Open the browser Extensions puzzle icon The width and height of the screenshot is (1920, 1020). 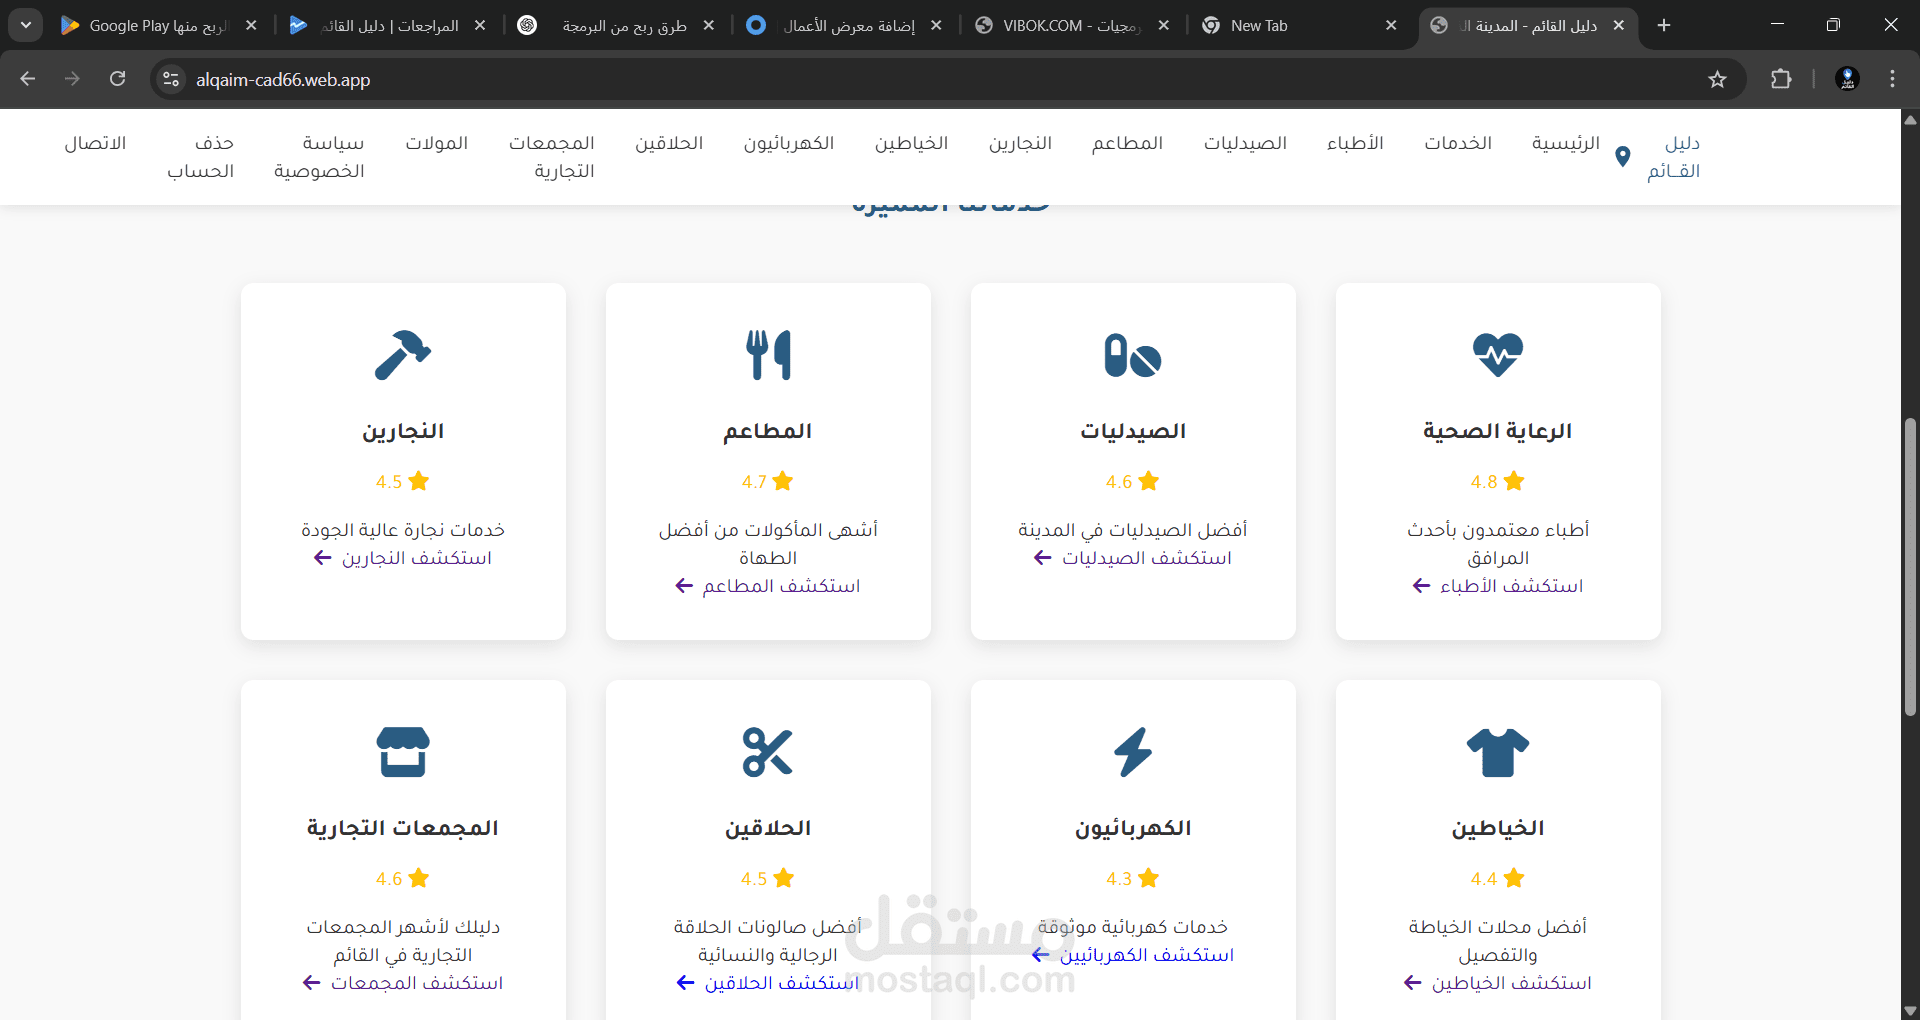(1781, 79)
